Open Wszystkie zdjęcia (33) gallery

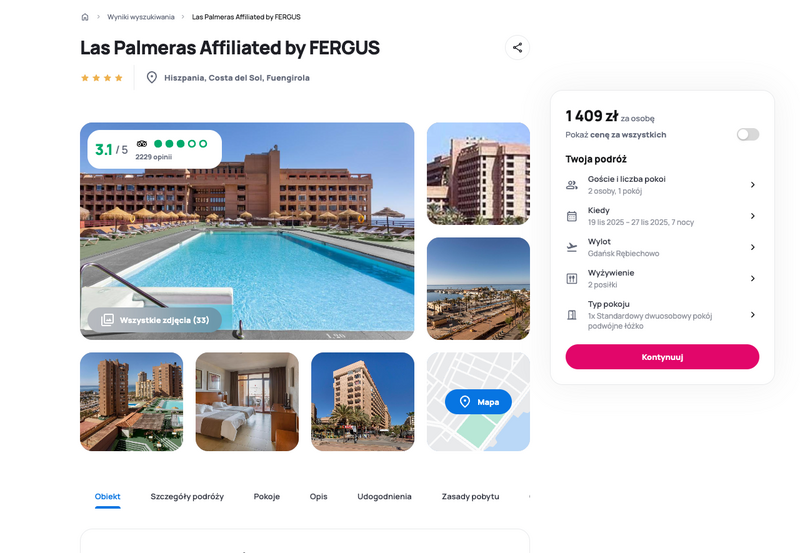155,320
